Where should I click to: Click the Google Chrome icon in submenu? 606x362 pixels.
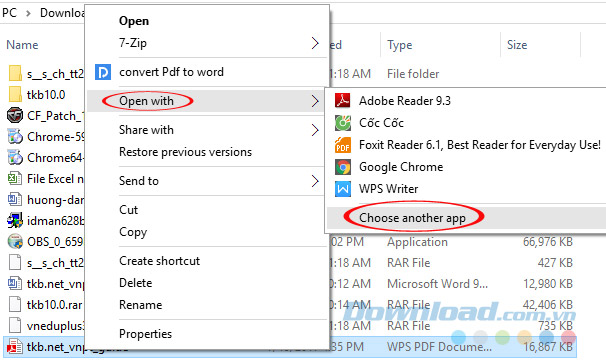coord(343,167)
